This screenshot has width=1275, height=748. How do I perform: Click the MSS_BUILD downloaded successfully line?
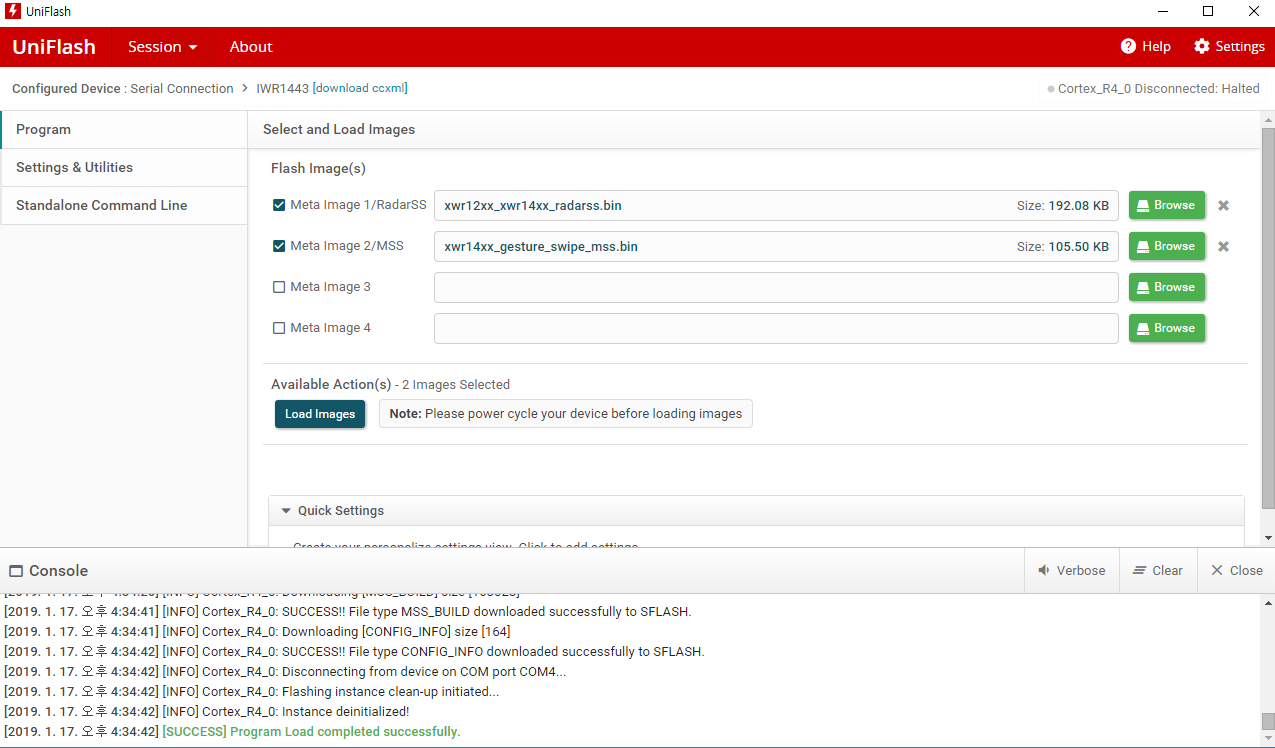click(x=347, y=612)
